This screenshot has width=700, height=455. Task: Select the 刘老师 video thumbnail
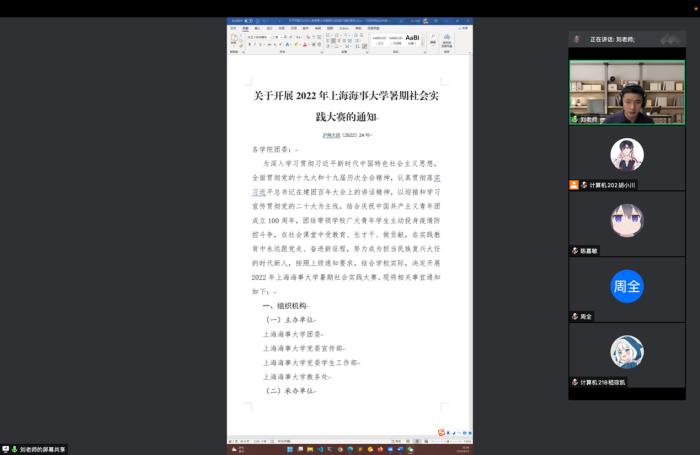(627, 92)
